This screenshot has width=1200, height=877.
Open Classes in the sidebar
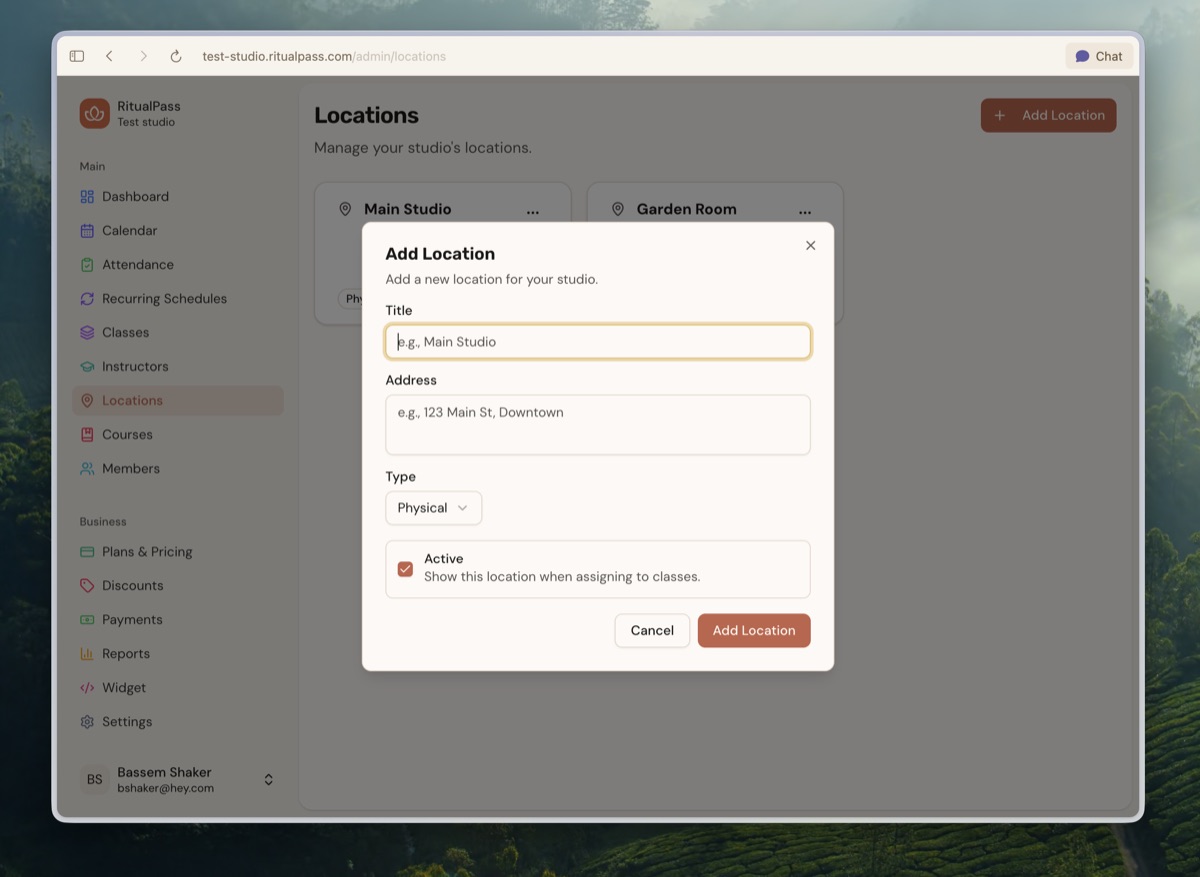pyautogui.click(x=178, y=333)
